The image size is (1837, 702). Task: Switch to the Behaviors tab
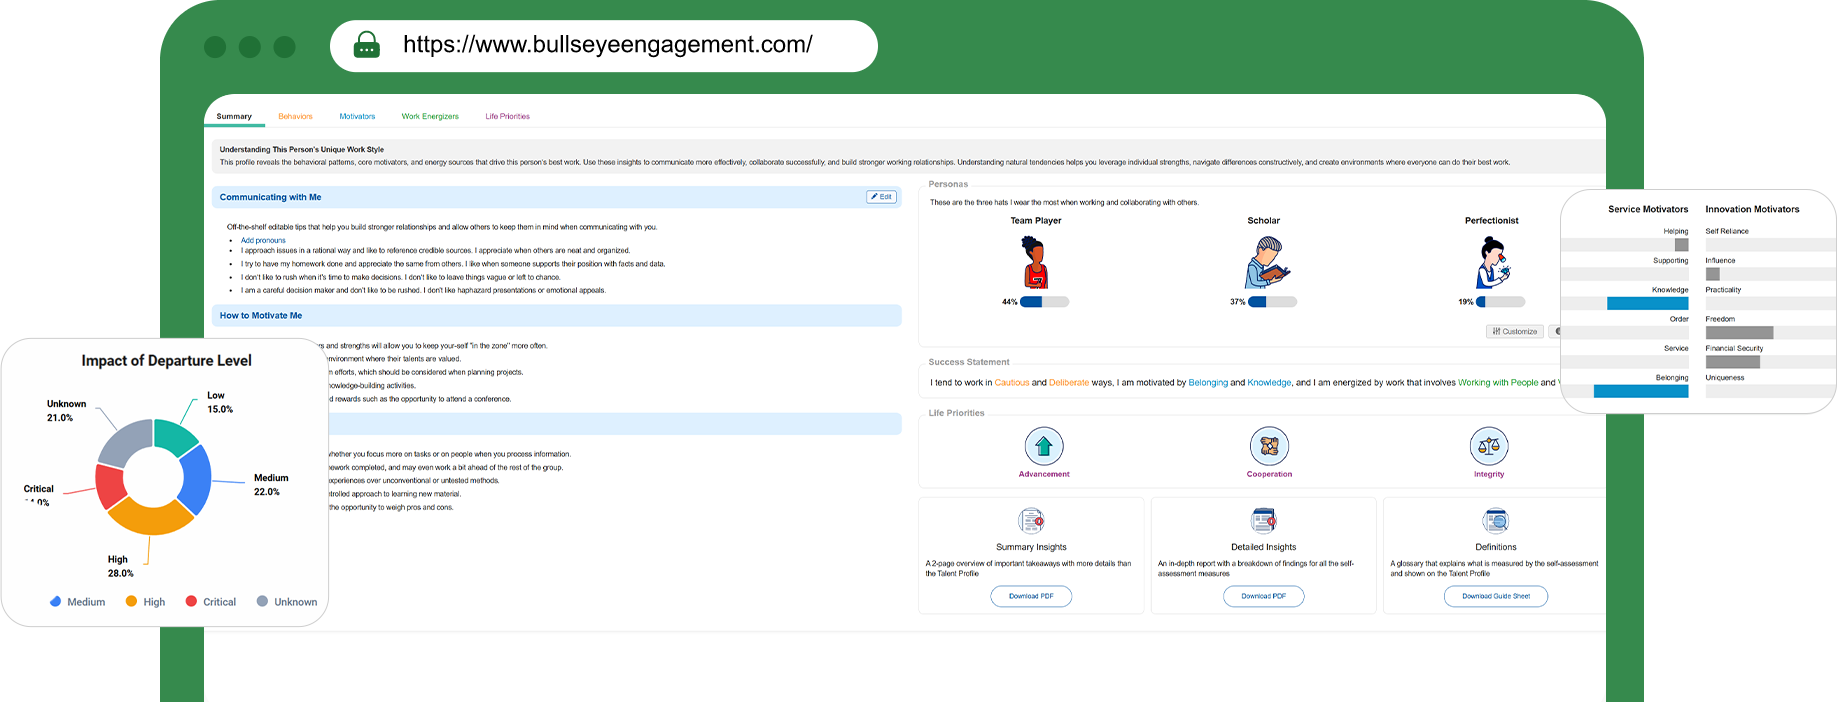click(295, 117)
